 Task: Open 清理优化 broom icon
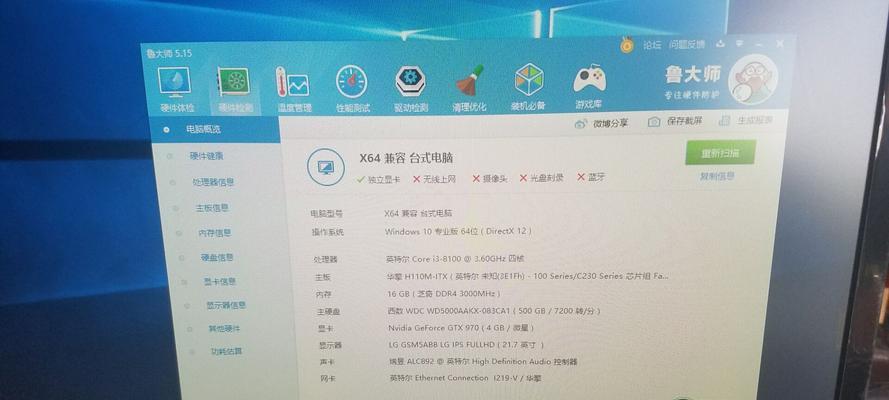coord(469,80)
